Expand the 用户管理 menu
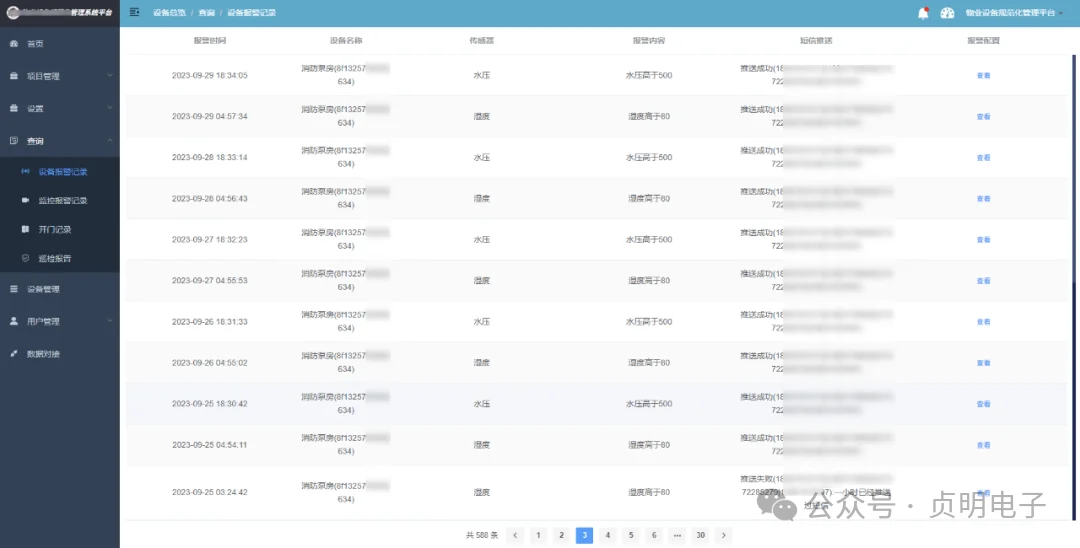 tap(60, 322)
